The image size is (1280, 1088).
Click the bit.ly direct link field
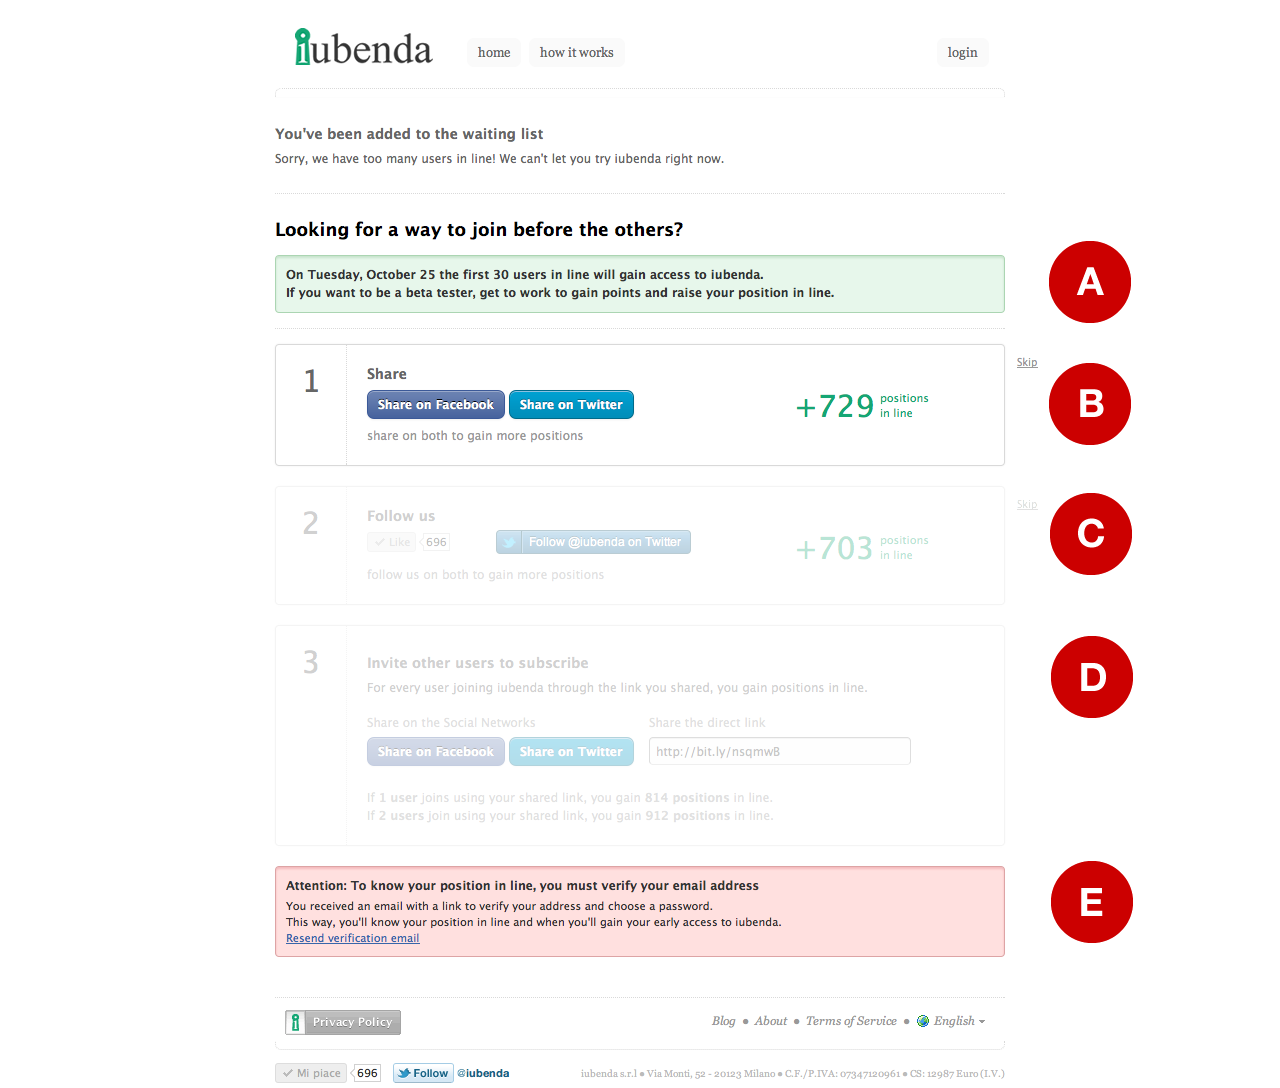pyautogui.click(x=779, y=751)
